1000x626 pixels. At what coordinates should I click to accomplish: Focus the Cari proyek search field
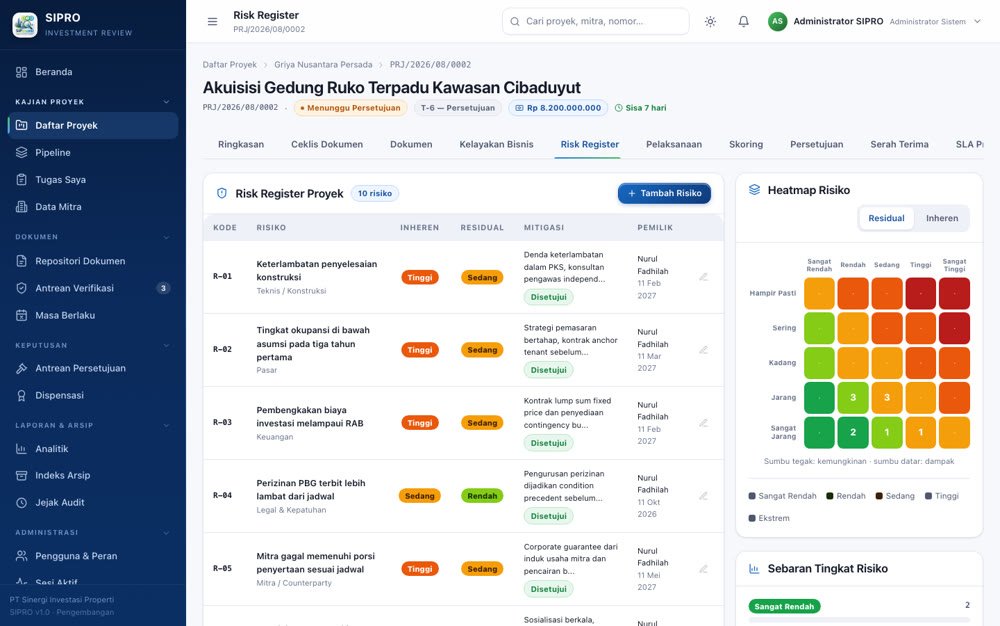pyautogui.click(x=596, y=22)
